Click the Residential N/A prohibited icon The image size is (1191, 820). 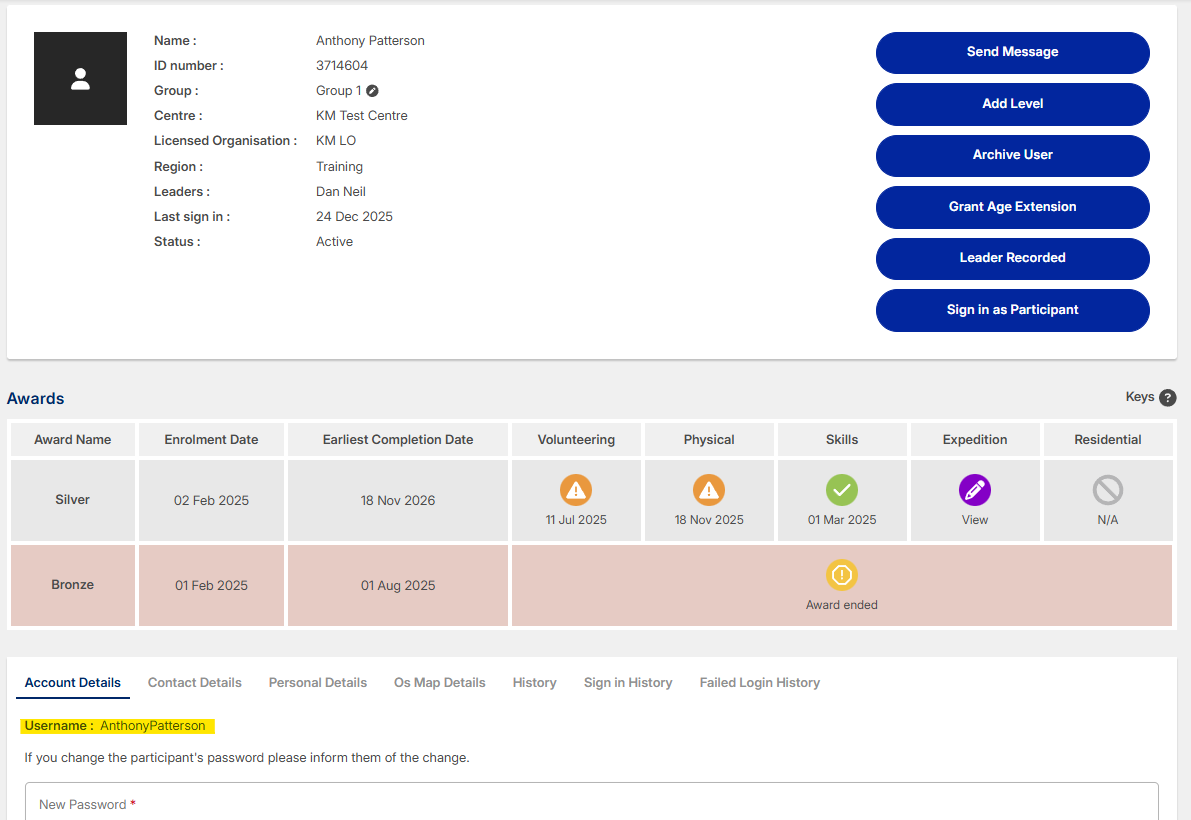[1107, 490]
